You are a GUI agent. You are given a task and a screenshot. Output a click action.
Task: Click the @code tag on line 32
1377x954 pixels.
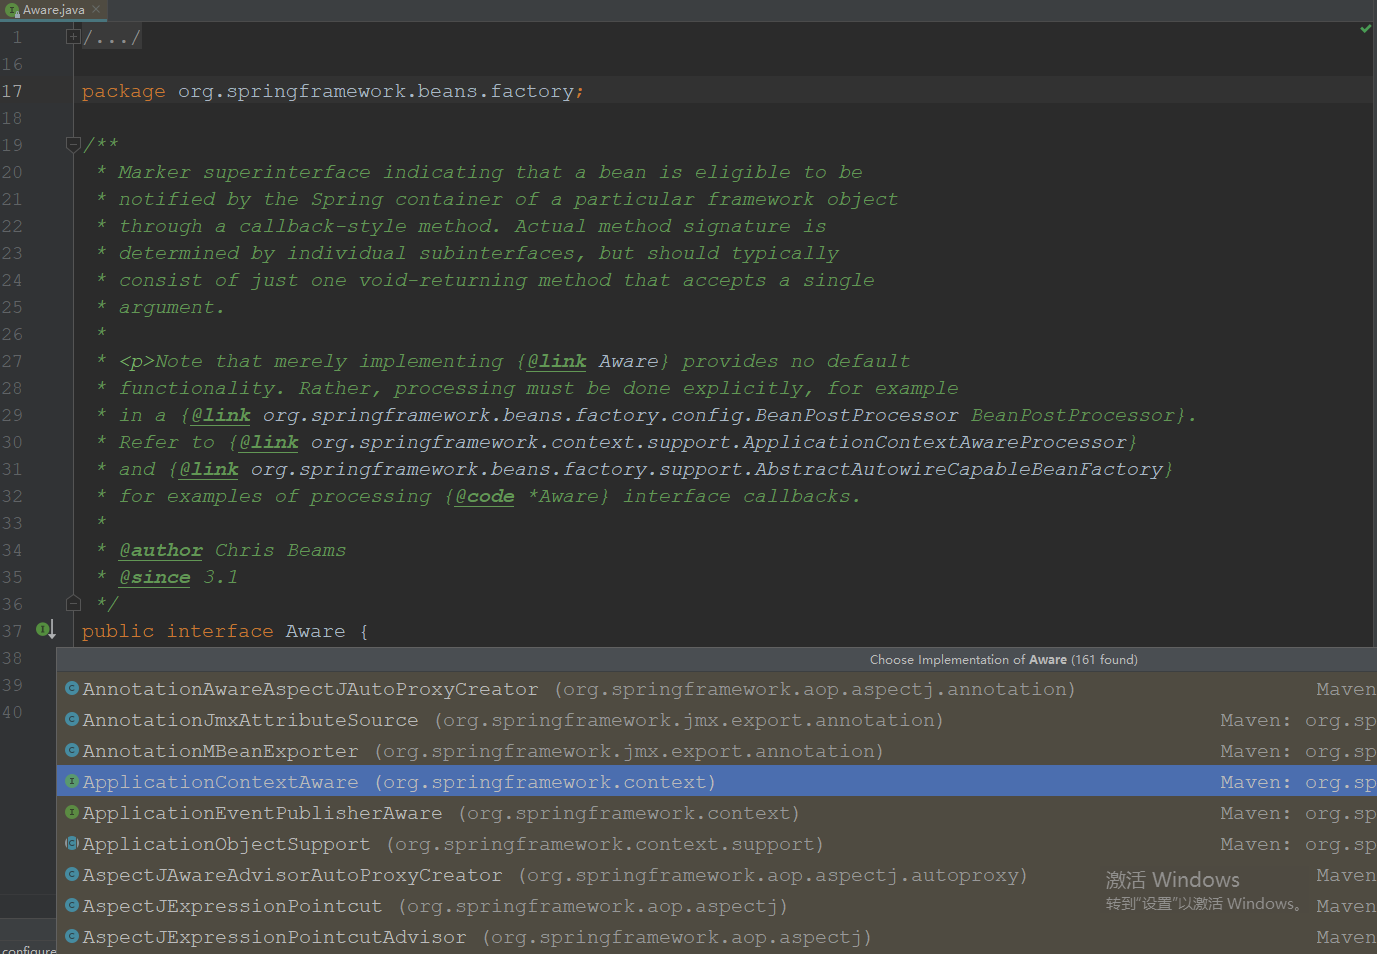[x=485, y=496]
